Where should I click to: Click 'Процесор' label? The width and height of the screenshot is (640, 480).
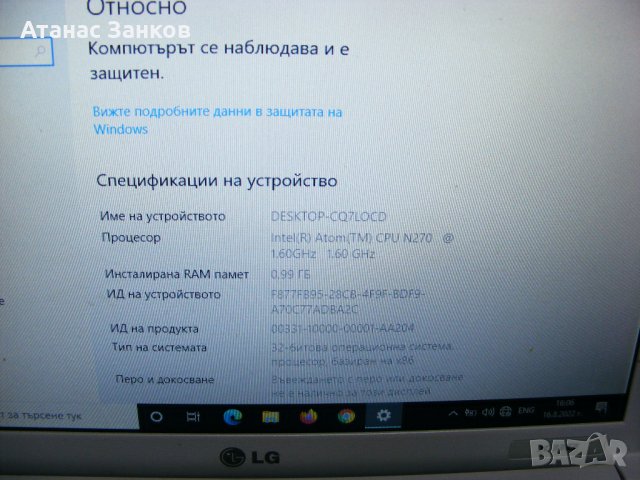coord(131,238)
